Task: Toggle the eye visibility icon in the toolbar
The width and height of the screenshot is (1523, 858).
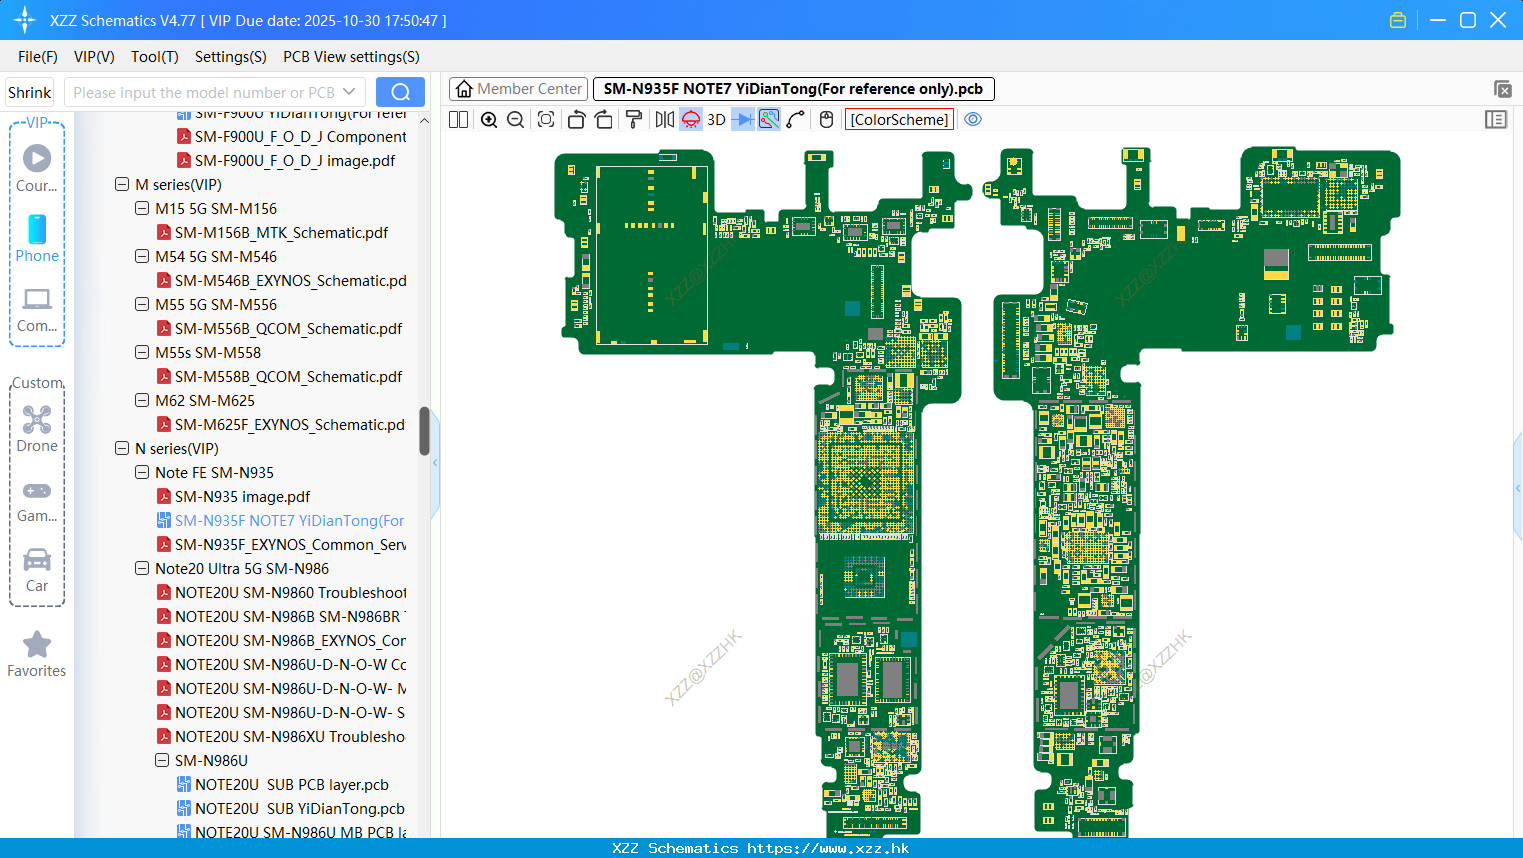Action: tap(973, 119)
